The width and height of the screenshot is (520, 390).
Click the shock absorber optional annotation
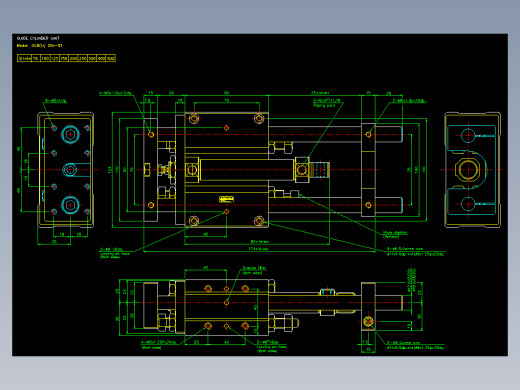pyautogui.click(x=395, y=234)
